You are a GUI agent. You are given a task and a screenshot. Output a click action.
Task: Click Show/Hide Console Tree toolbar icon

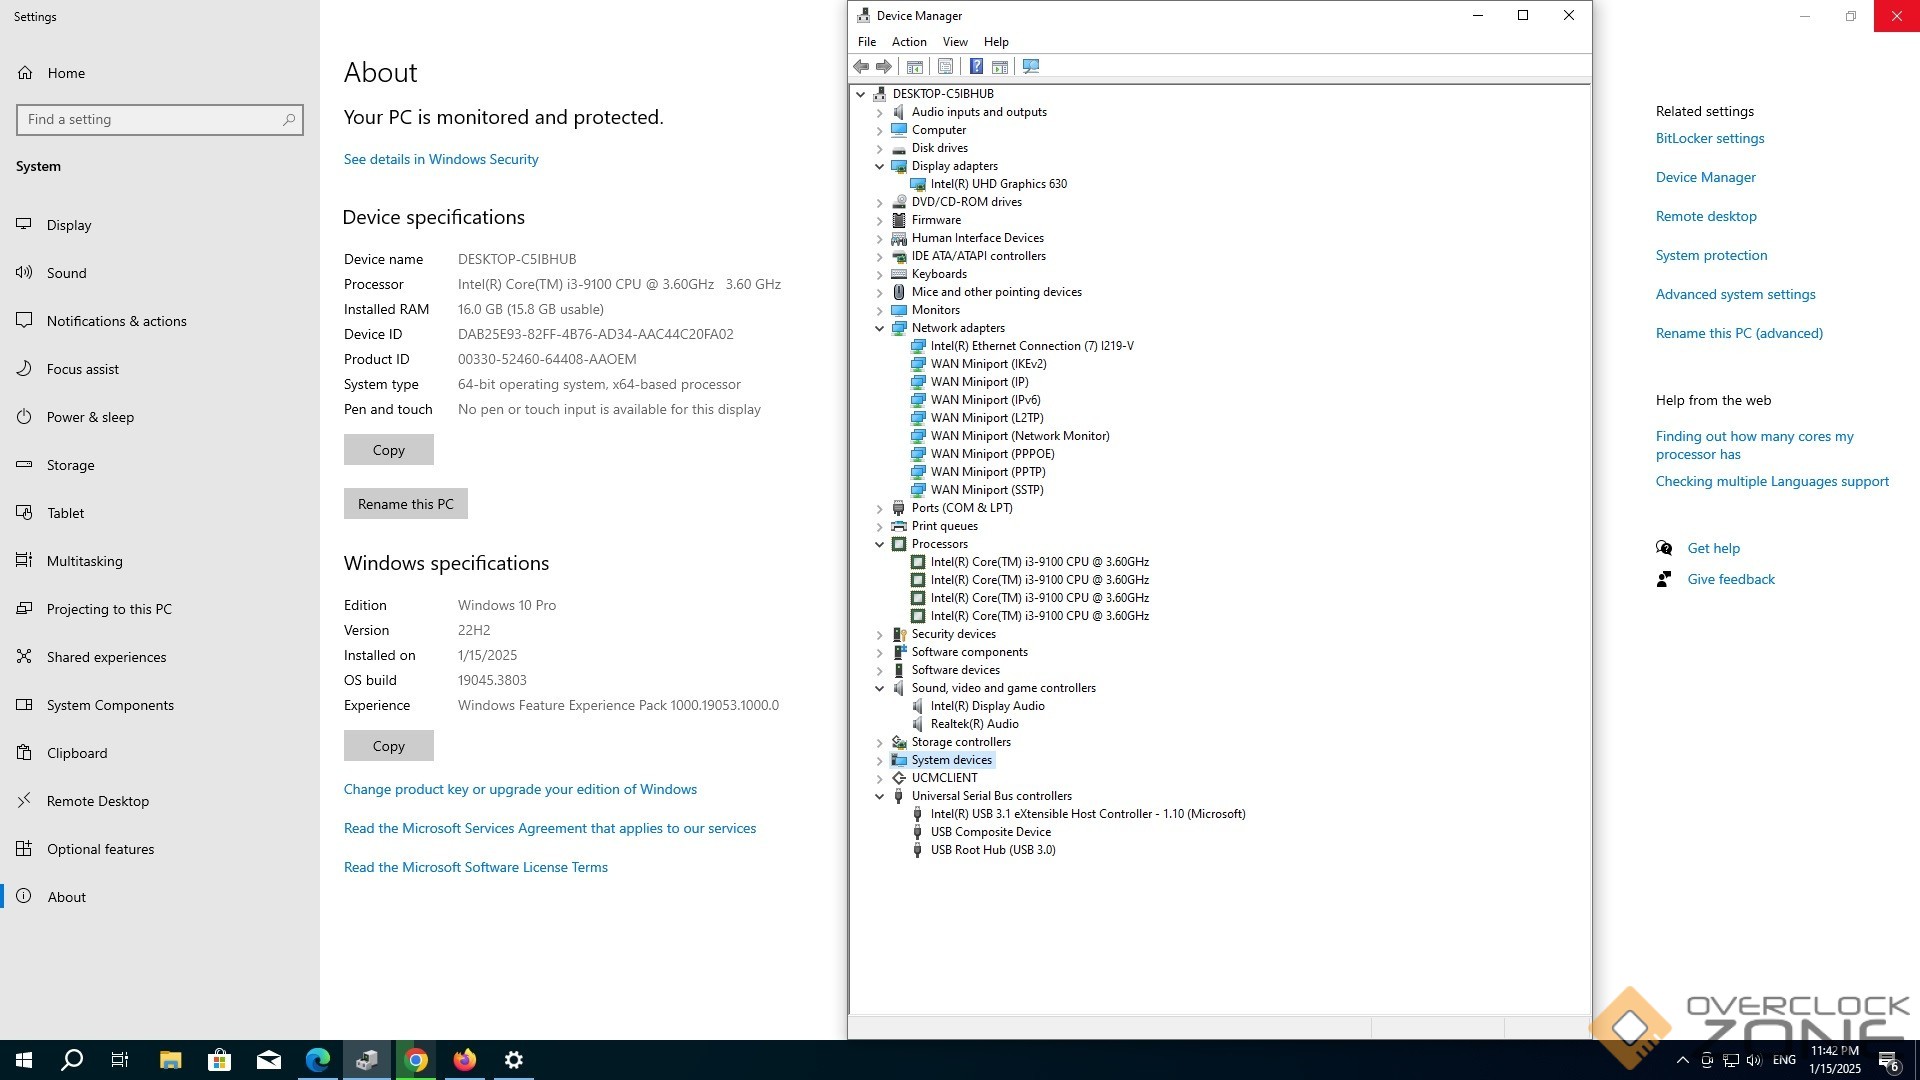(914, 66)
